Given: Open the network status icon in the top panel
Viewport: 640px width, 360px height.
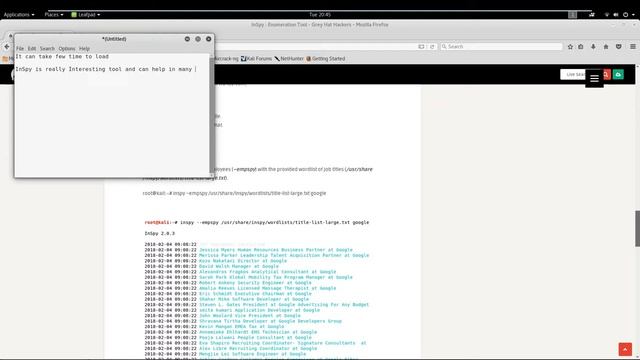Looking at the screenshot, I should 607,15.
